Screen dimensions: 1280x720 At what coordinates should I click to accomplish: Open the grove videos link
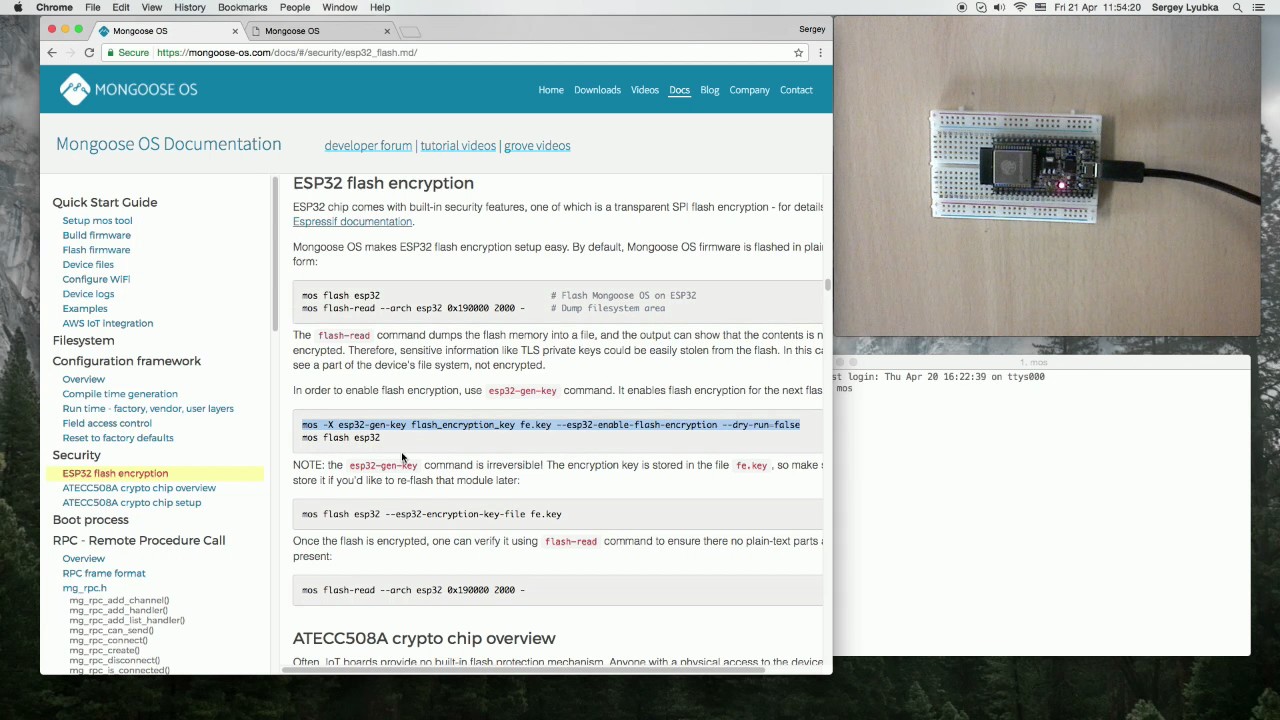point(537,146)
